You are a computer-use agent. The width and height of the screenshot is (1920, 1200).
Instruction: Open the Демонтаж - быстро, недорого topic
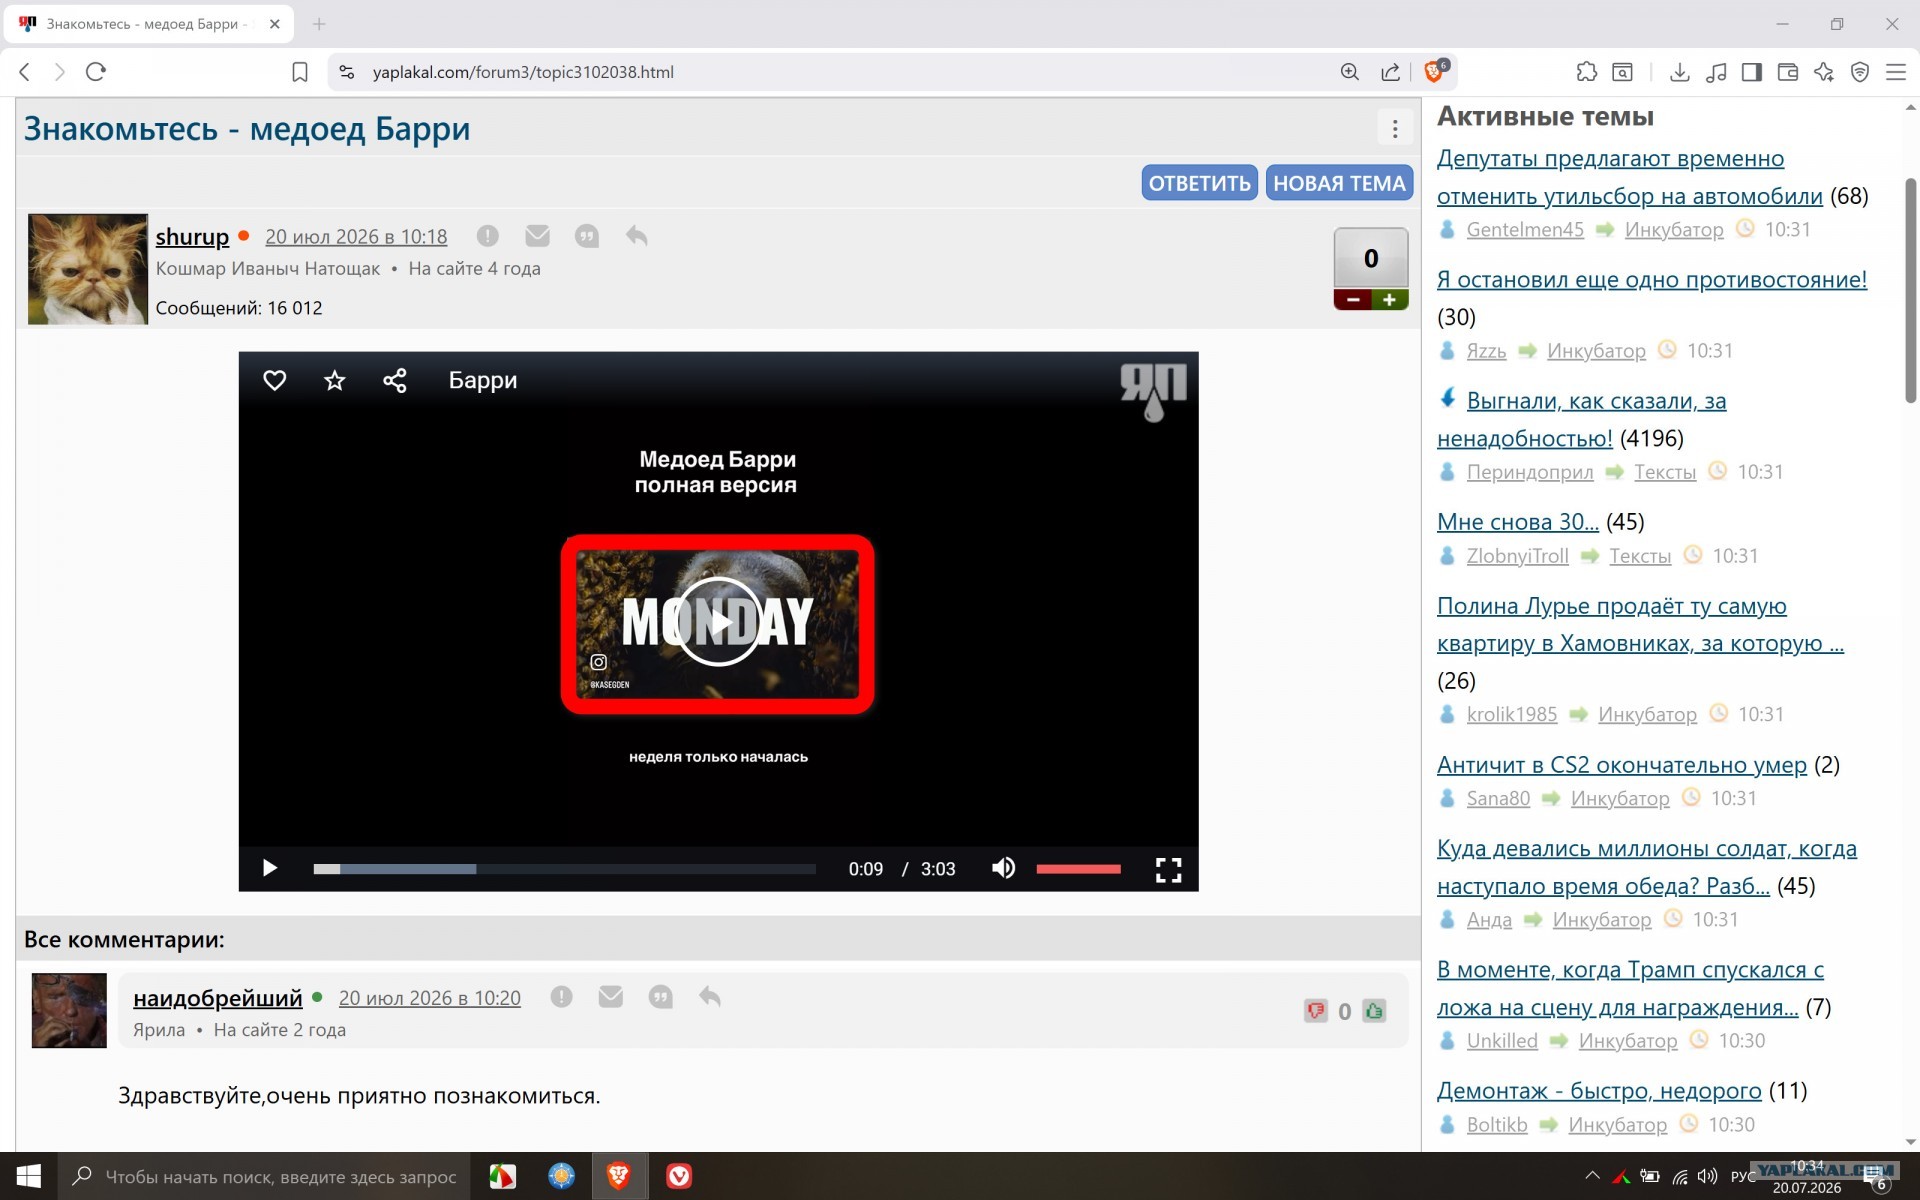pos(1599,1090)
